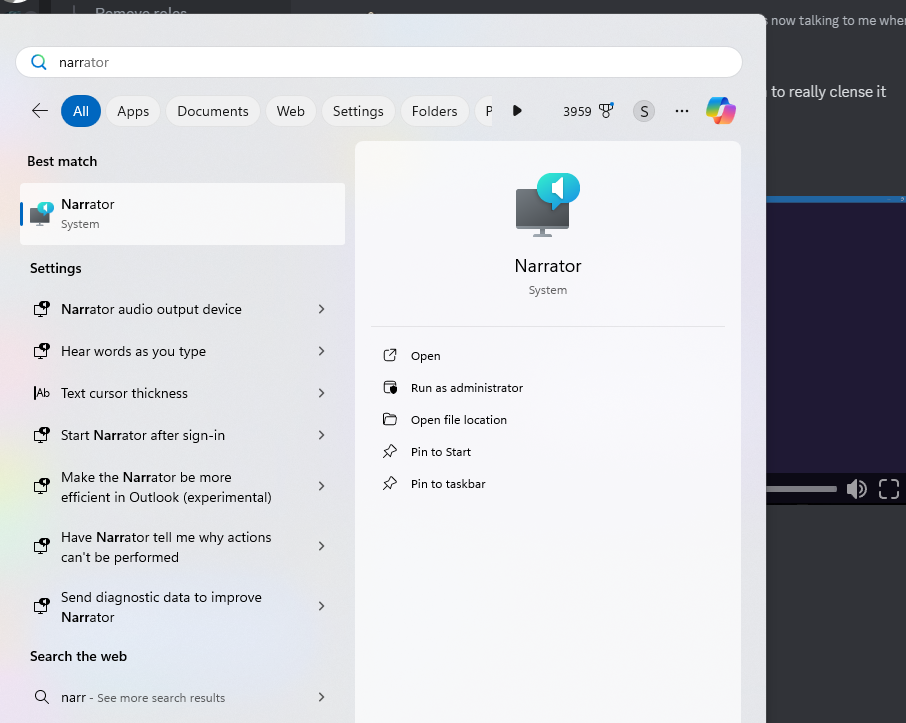Expand Send diagnostic data chevron

pos(321,606)
